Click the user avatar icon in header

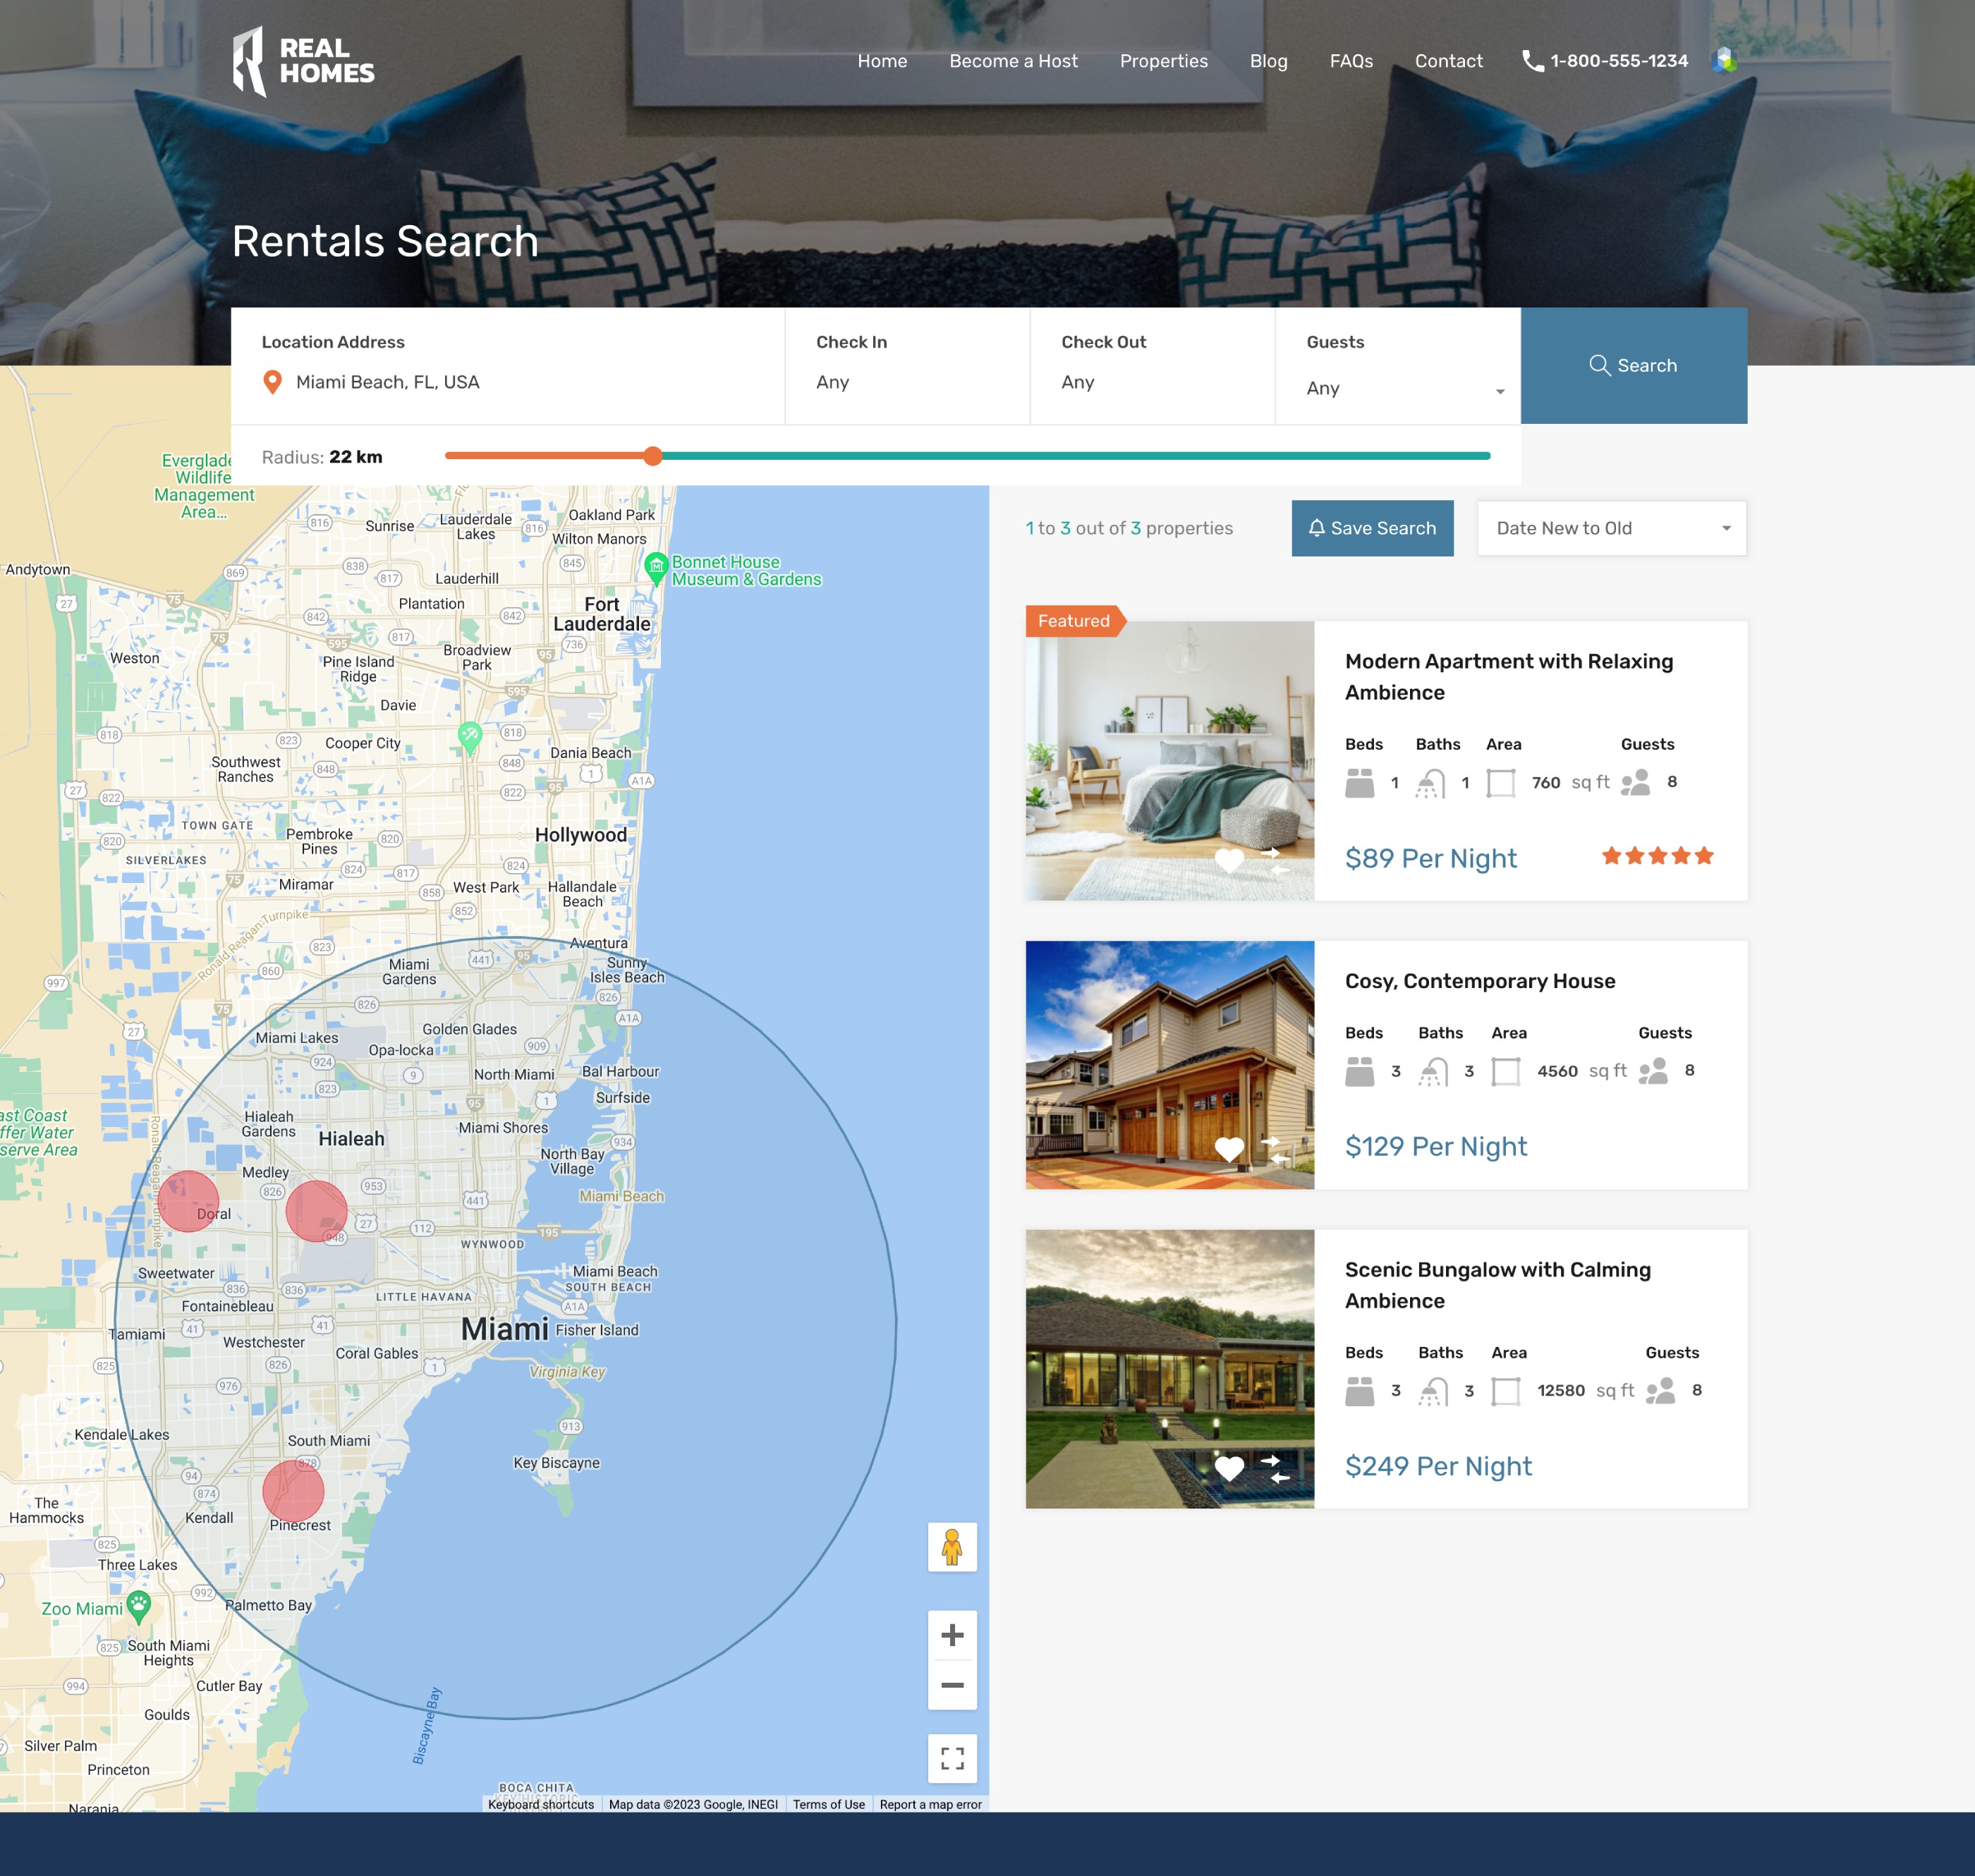(x=1724, y=61)
